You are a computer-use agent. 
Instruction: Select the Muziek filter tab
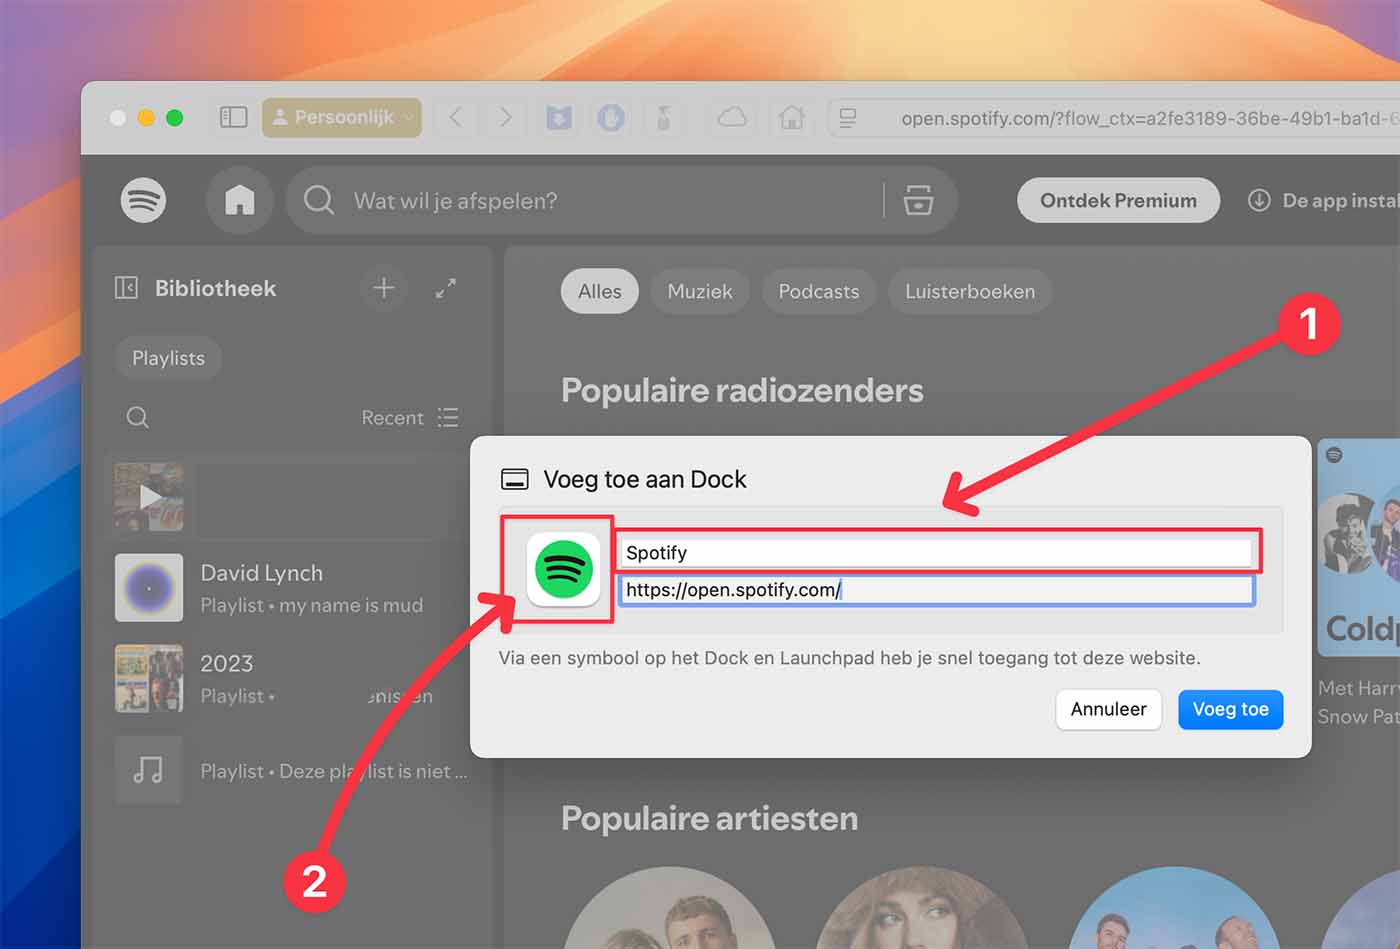[x=700, y=291]
